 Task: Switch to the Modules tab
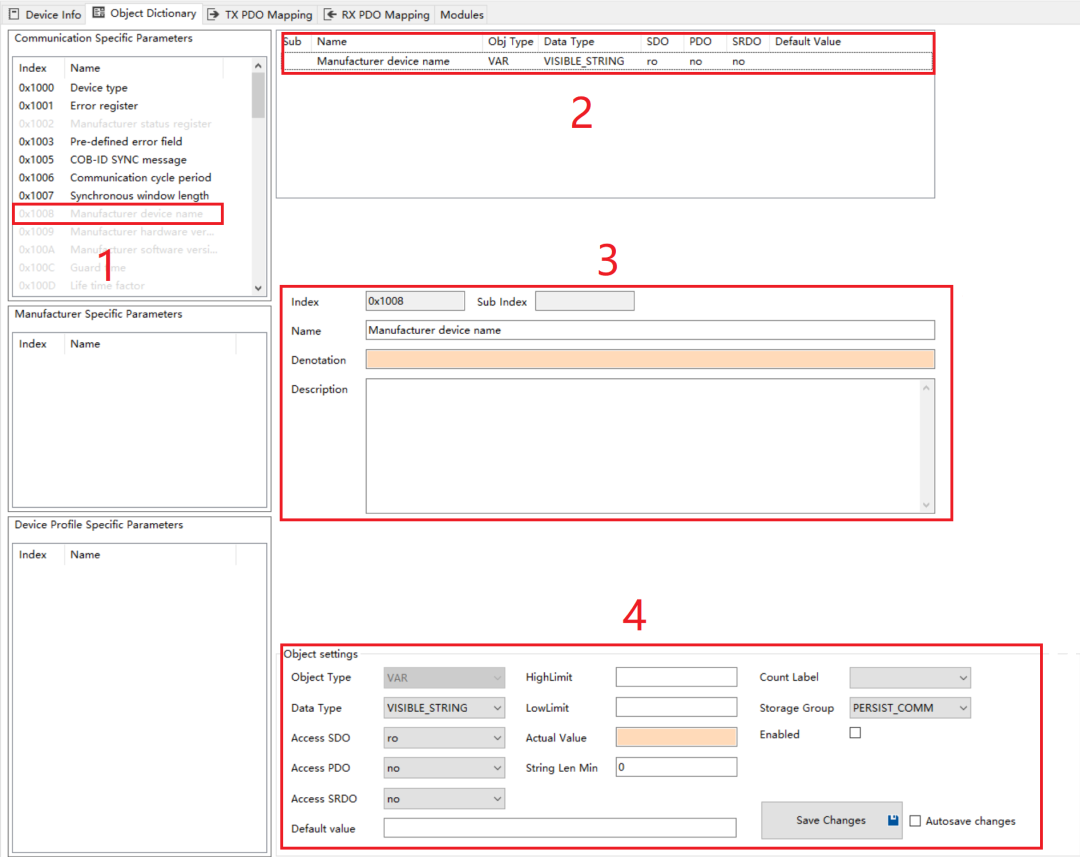462,15
